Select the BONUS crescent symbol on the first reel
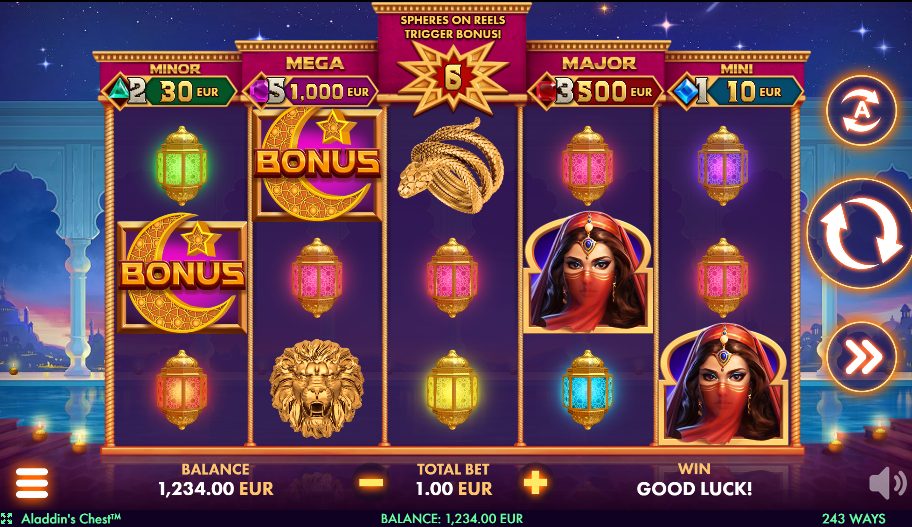The image size is (912, 527). click(182, 275)
